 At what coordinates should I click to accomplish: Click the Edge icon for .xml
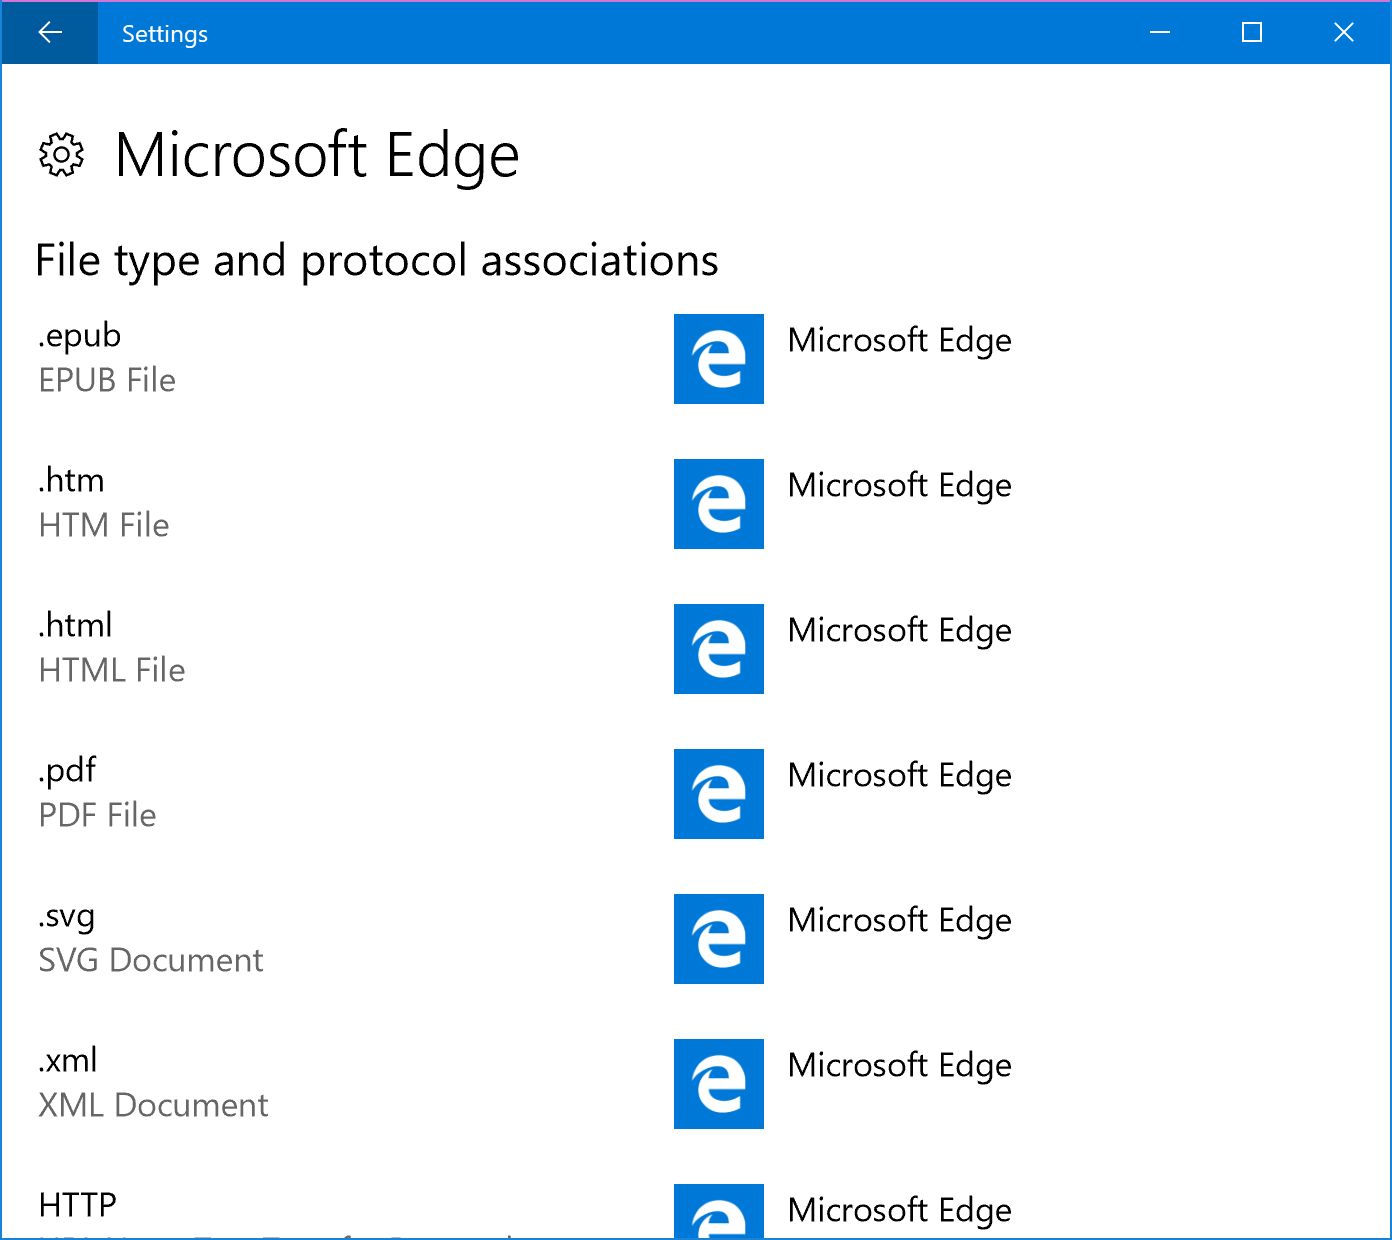click(718, 1084)
